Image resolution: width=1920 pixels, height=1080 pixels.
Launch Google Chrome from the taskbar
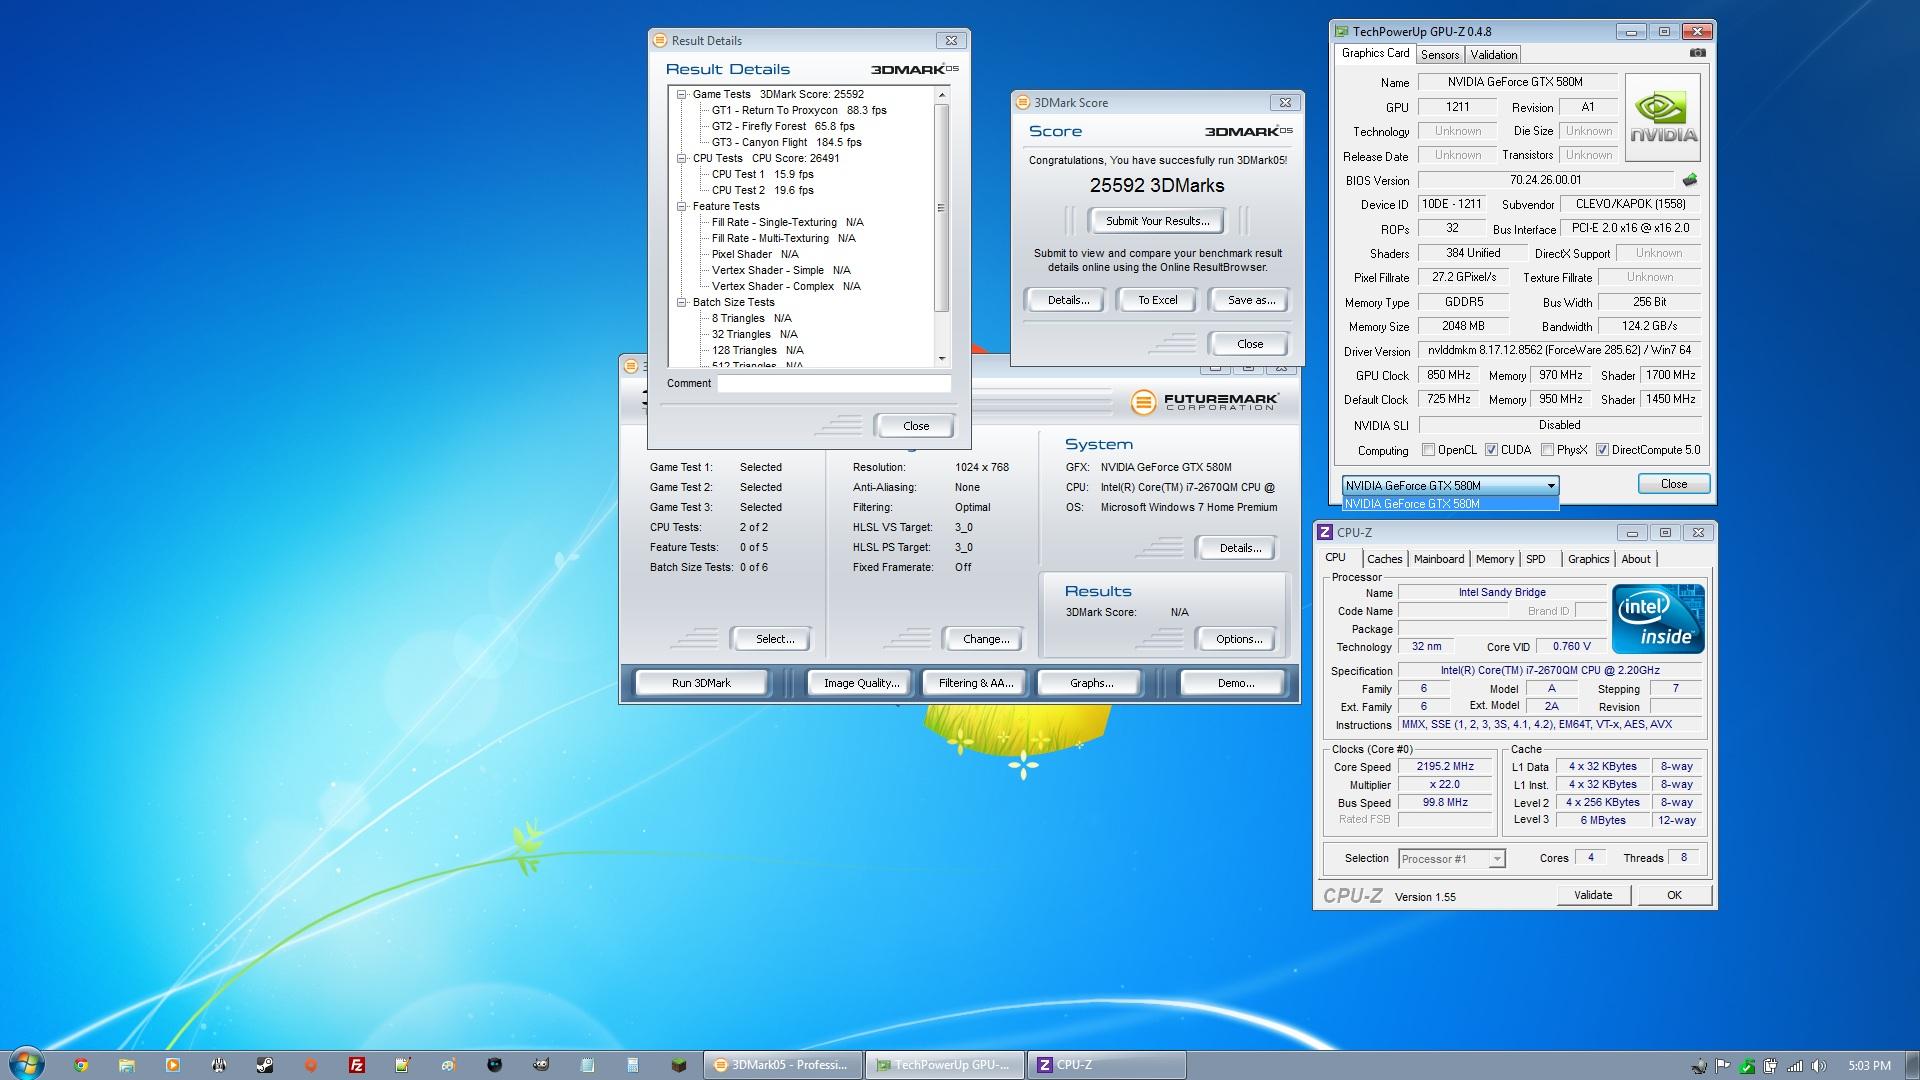tap(81, 1065)
